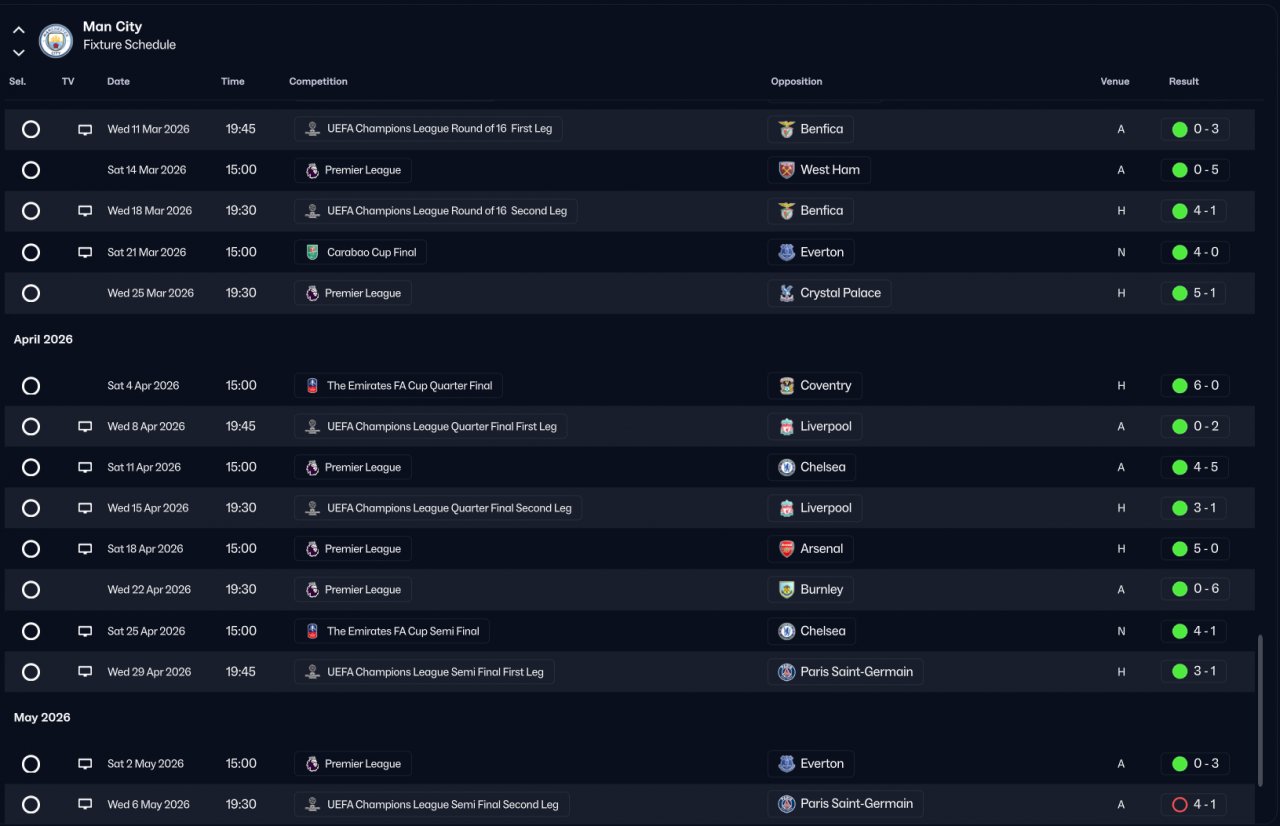
Task: Select the Coventry fixture radio circle
Action: pyautogui.click(x=31, y=386)
